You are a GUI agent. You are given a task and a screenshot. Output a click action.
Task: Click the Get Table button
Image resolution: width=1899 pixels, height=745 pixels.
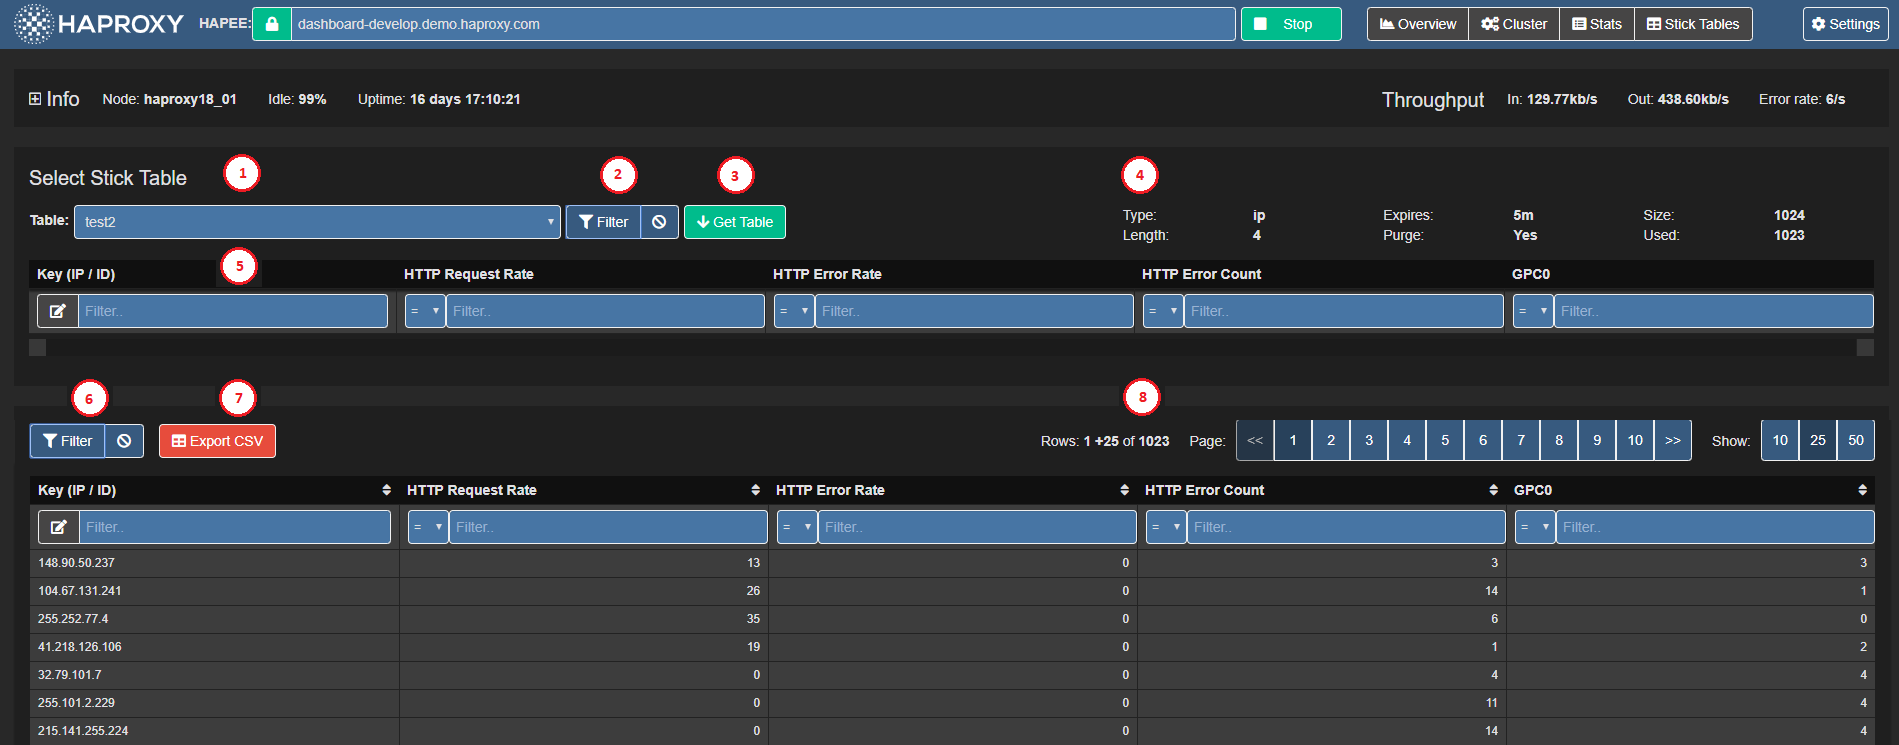[x=735, y=222]
